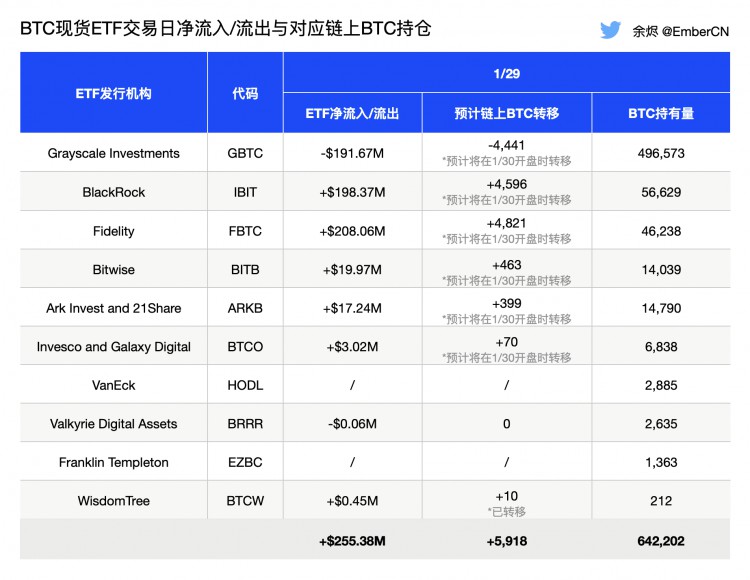
Task: Select the EZBC code cell
Action: 245,462
